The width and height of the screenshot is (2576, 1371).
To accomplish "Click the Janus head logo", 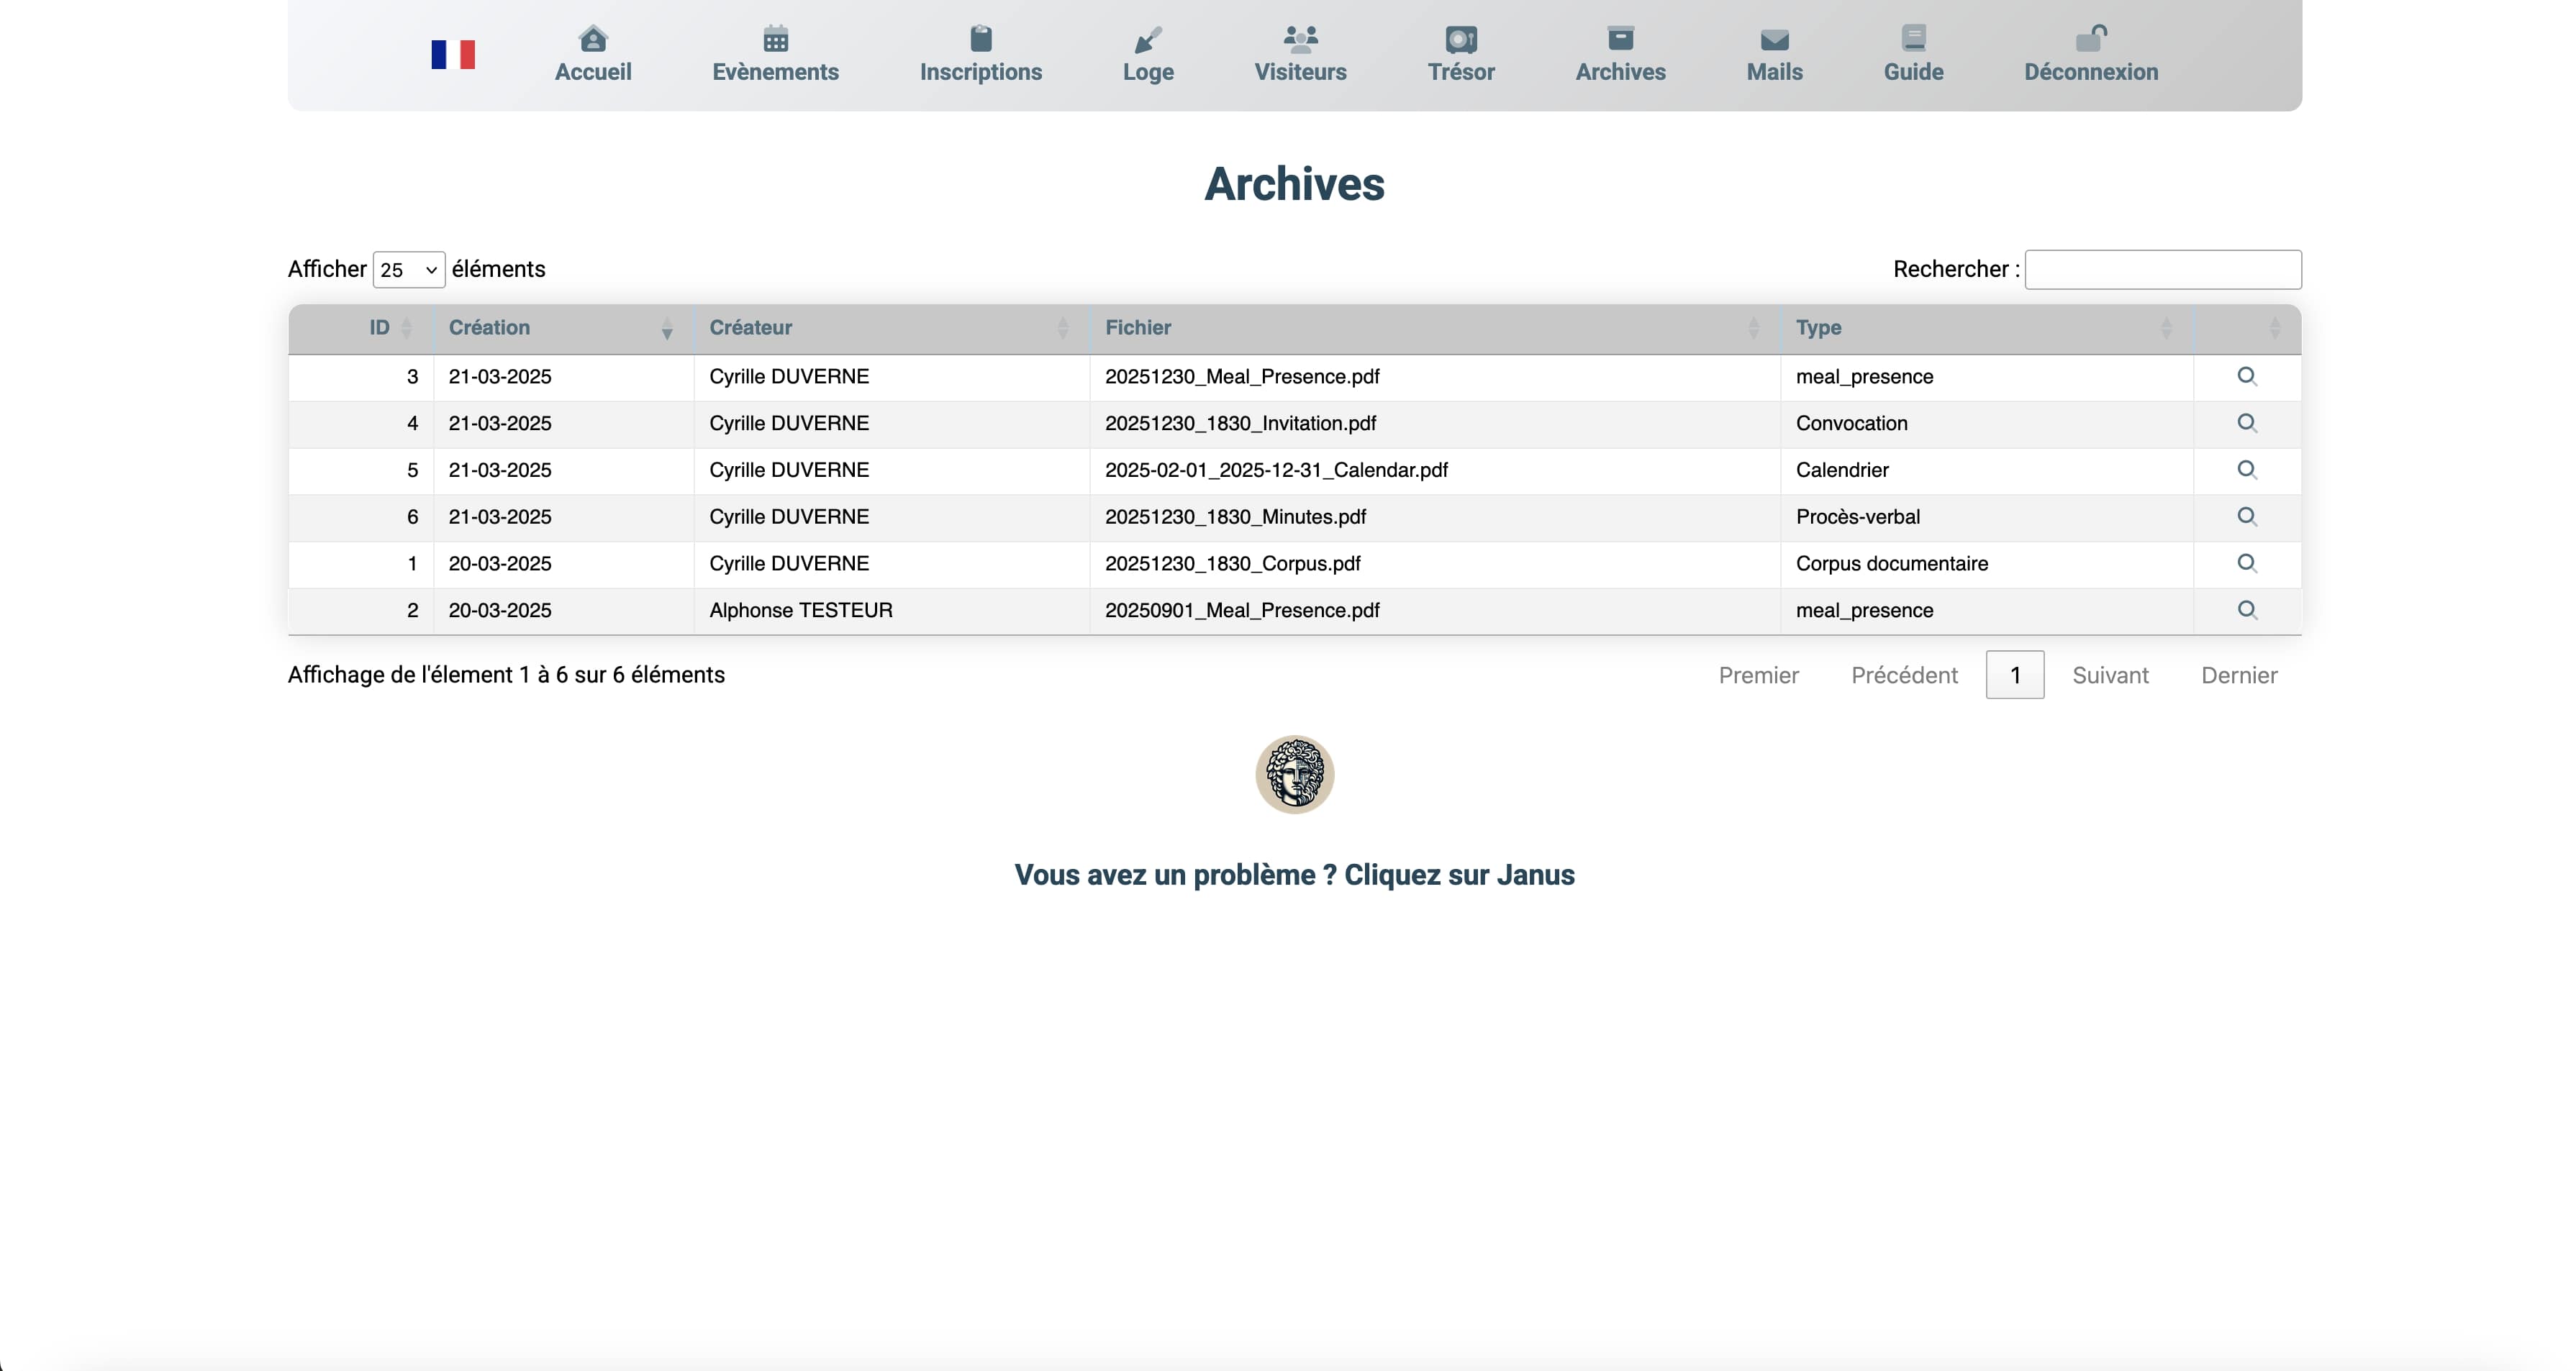I will 1294,774.
